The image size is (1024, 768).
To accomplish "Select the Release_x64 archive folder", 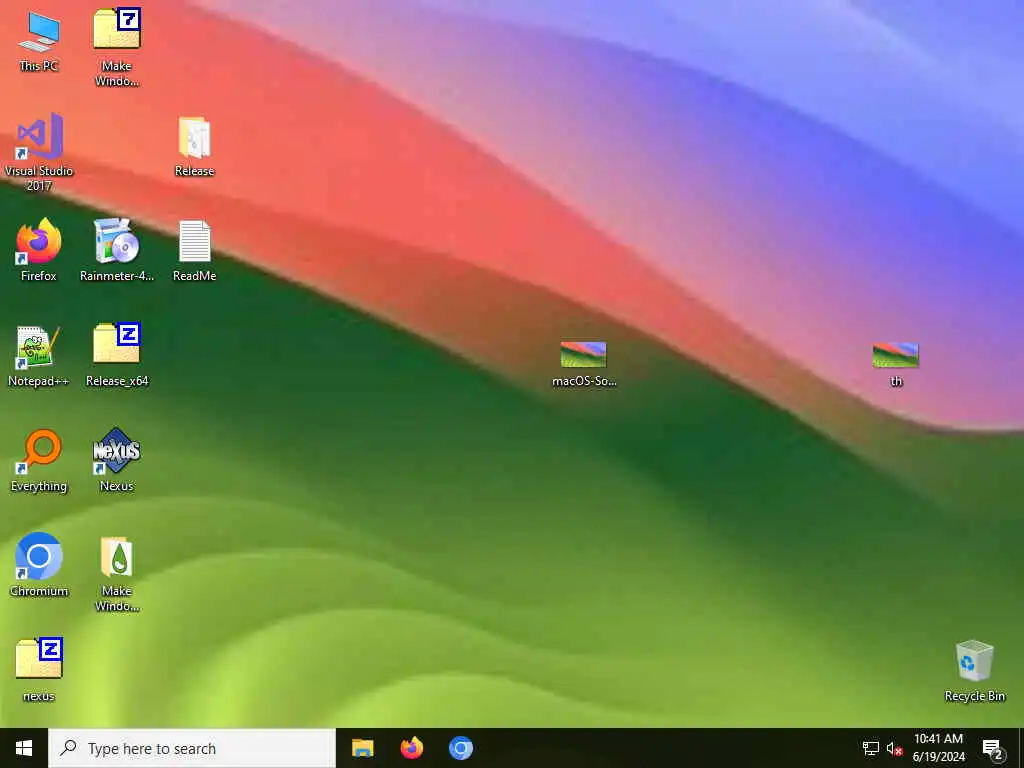I will click(x=117, y=355).
